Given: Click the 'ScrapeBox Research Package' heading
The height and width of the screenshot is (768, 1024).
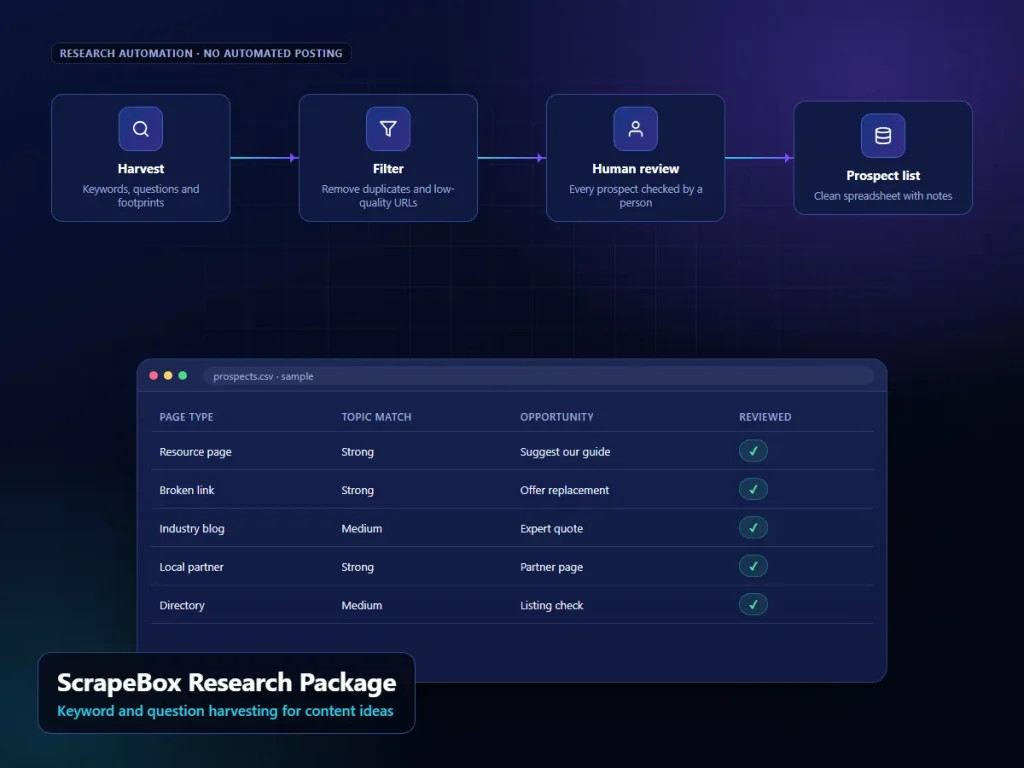Looking at the screenshot, I should coord(227,682).
